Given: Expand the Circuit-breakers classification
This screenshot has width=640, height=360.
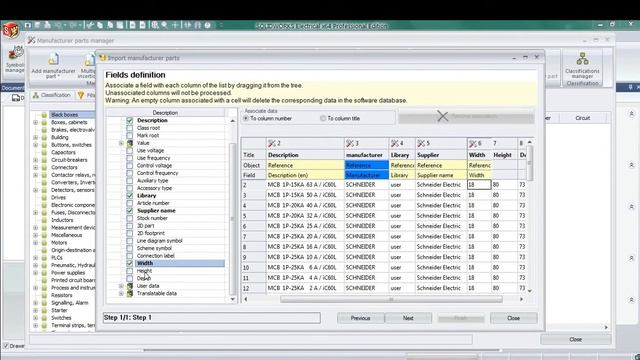Looking at the screenshot, I should 36,160.
